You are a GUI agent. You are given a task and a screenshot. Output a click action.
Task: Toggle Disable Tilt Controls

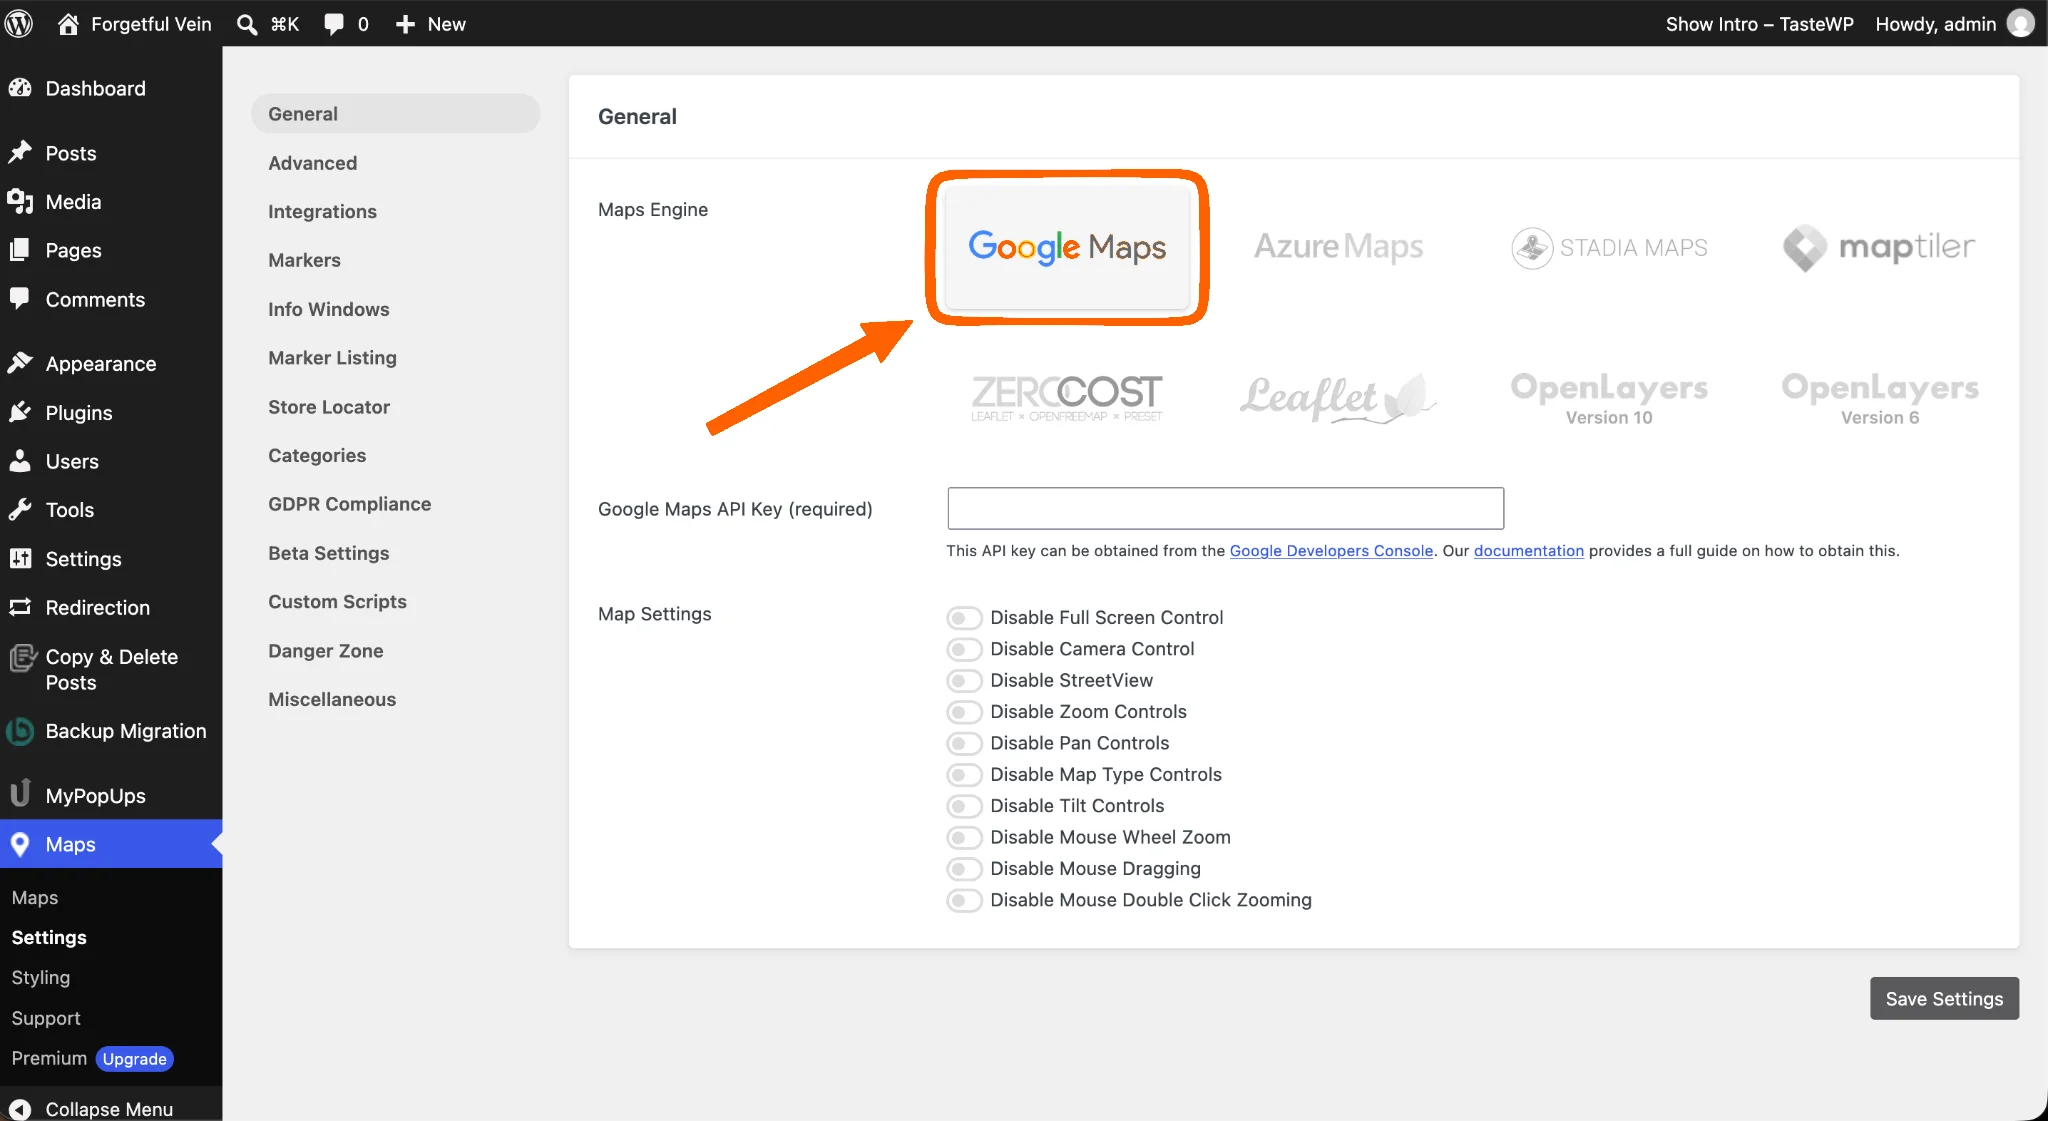tap(964, 806)
